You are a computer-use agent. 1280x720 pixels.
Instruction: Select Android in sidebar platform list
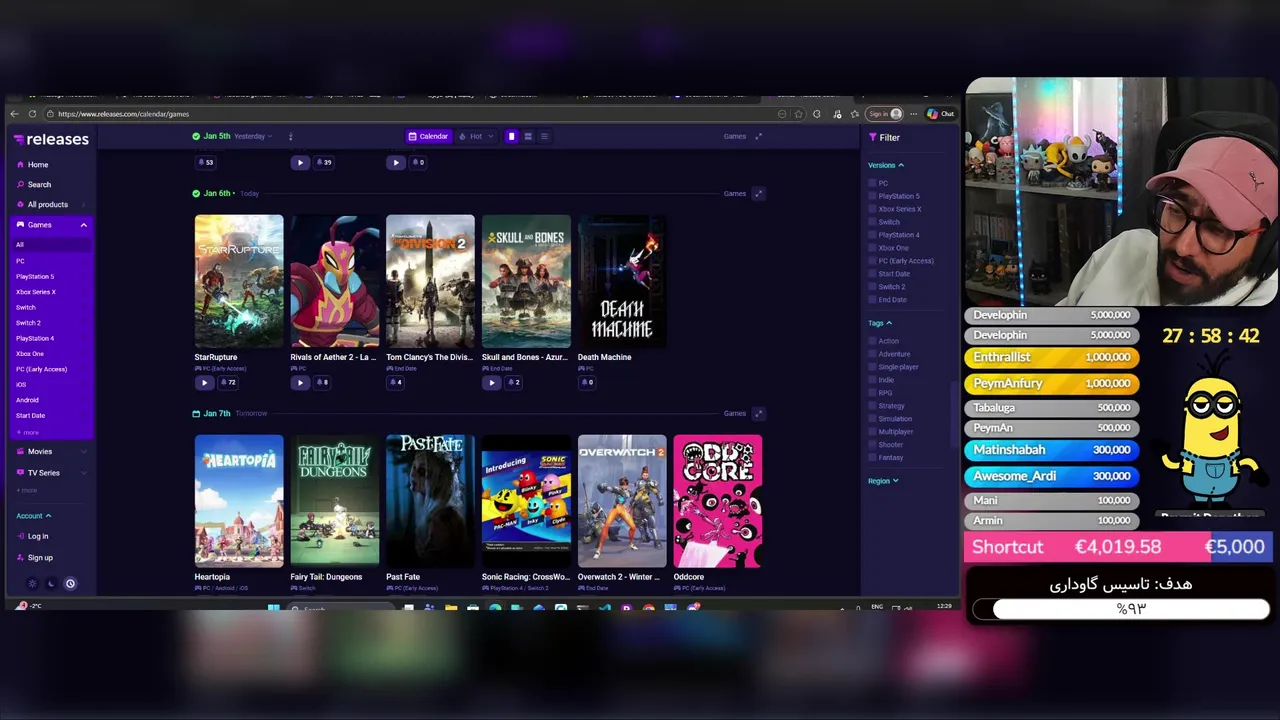27,400
